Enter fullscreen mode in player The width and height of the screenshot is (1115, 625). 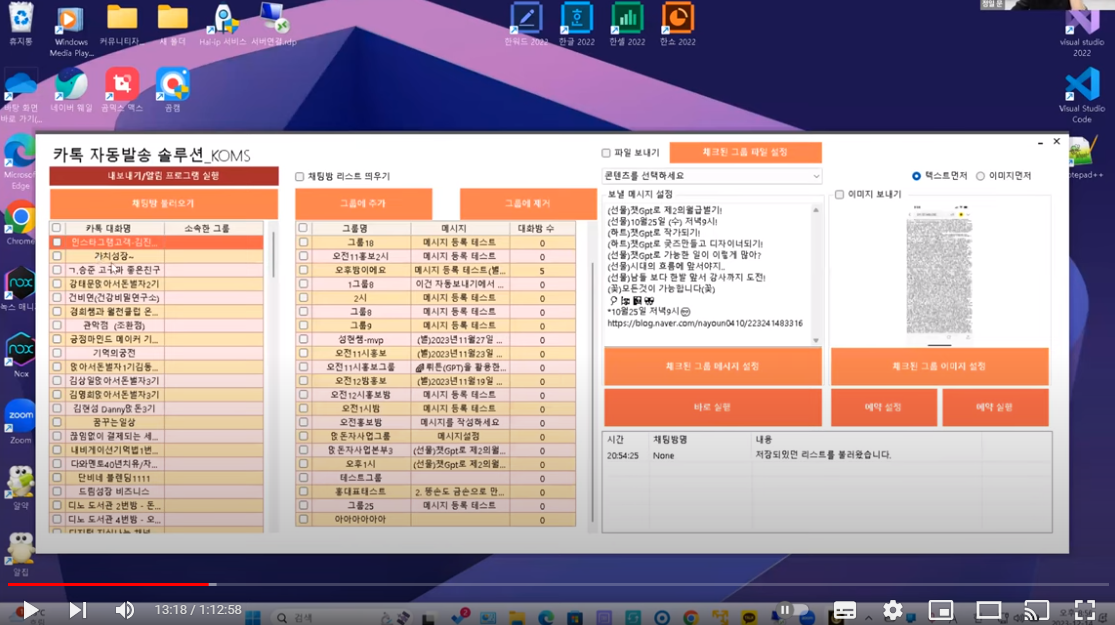(x=1084, y=609)
